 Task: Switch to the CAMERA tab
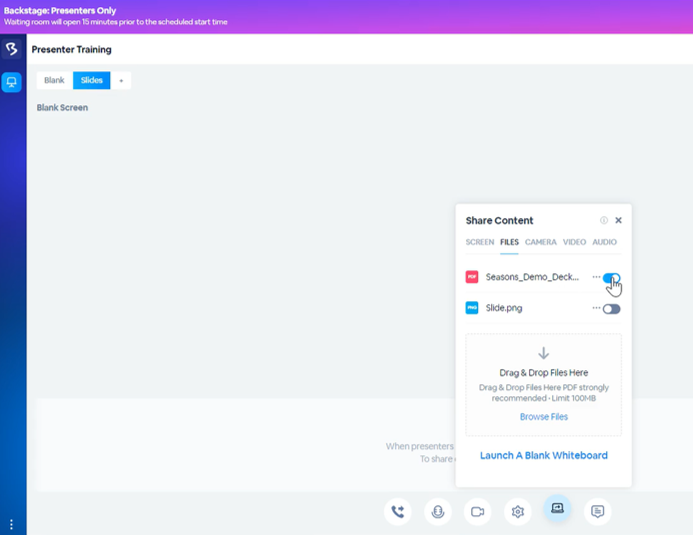tap(541, 242)
